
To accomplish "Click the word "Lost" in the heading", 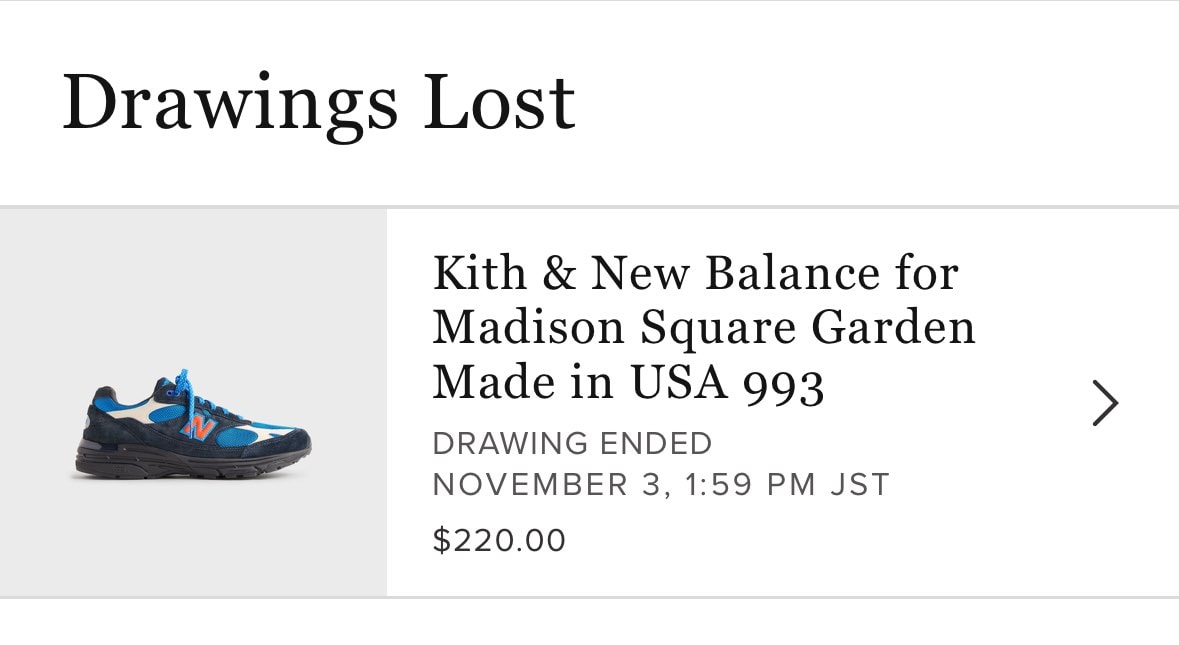I will tap(499, 103).
